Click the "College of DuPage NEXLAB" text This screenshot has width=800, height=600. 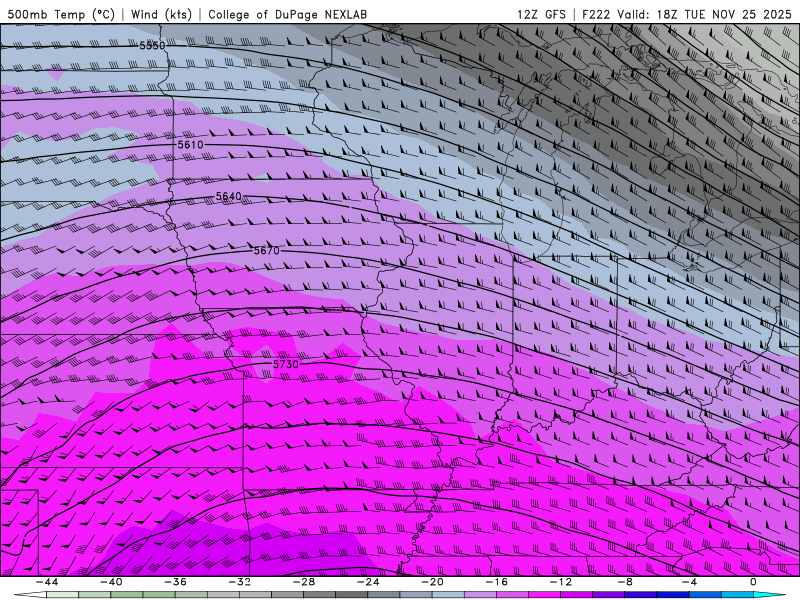(287, 14)
